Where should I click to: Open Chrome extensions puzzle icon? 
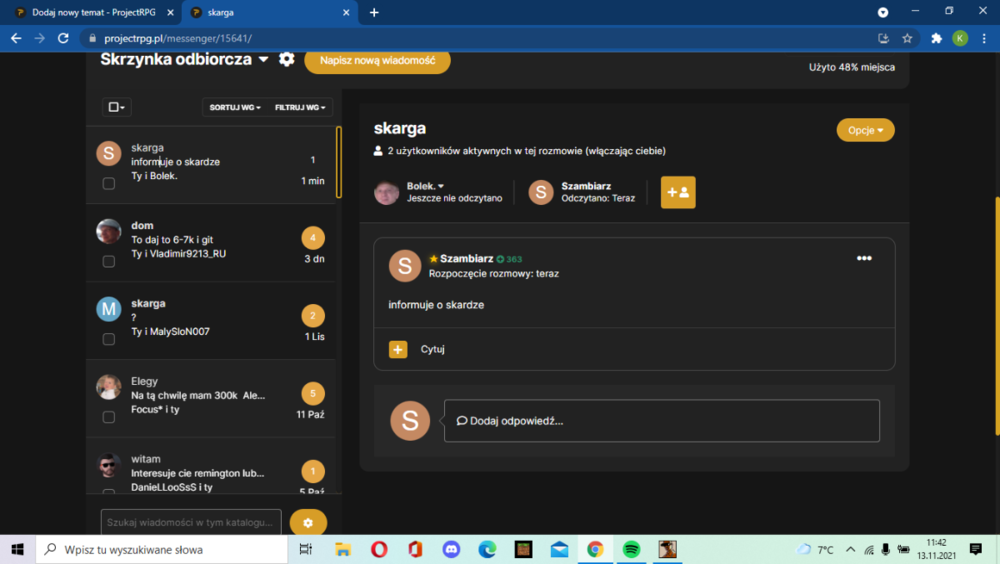[x=936, y=38]
